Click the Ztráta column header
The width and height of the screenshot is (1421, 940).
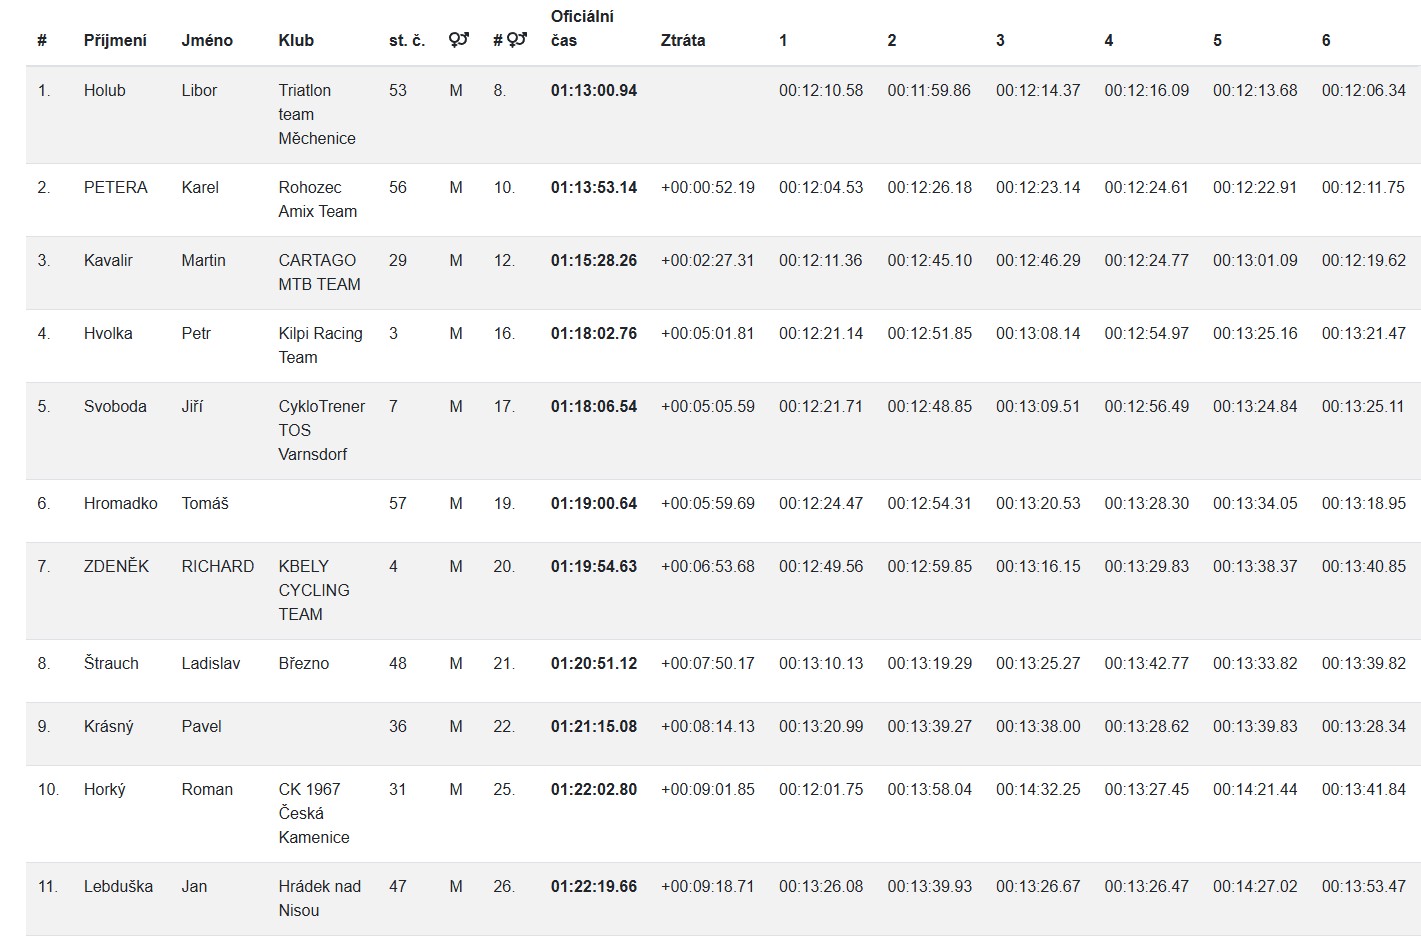pos(683,40)
